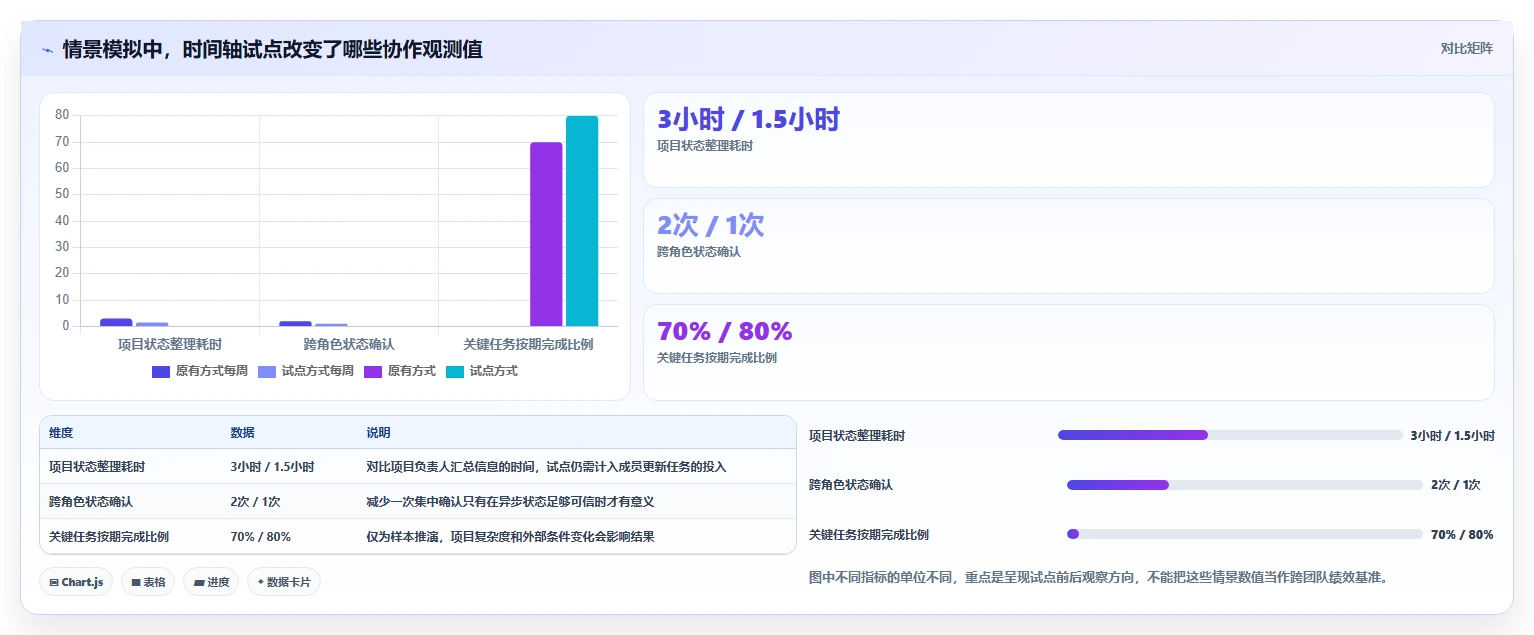Click the 说明 column header
Viewport: 1534px width, 635px height.
click(378, 433)
